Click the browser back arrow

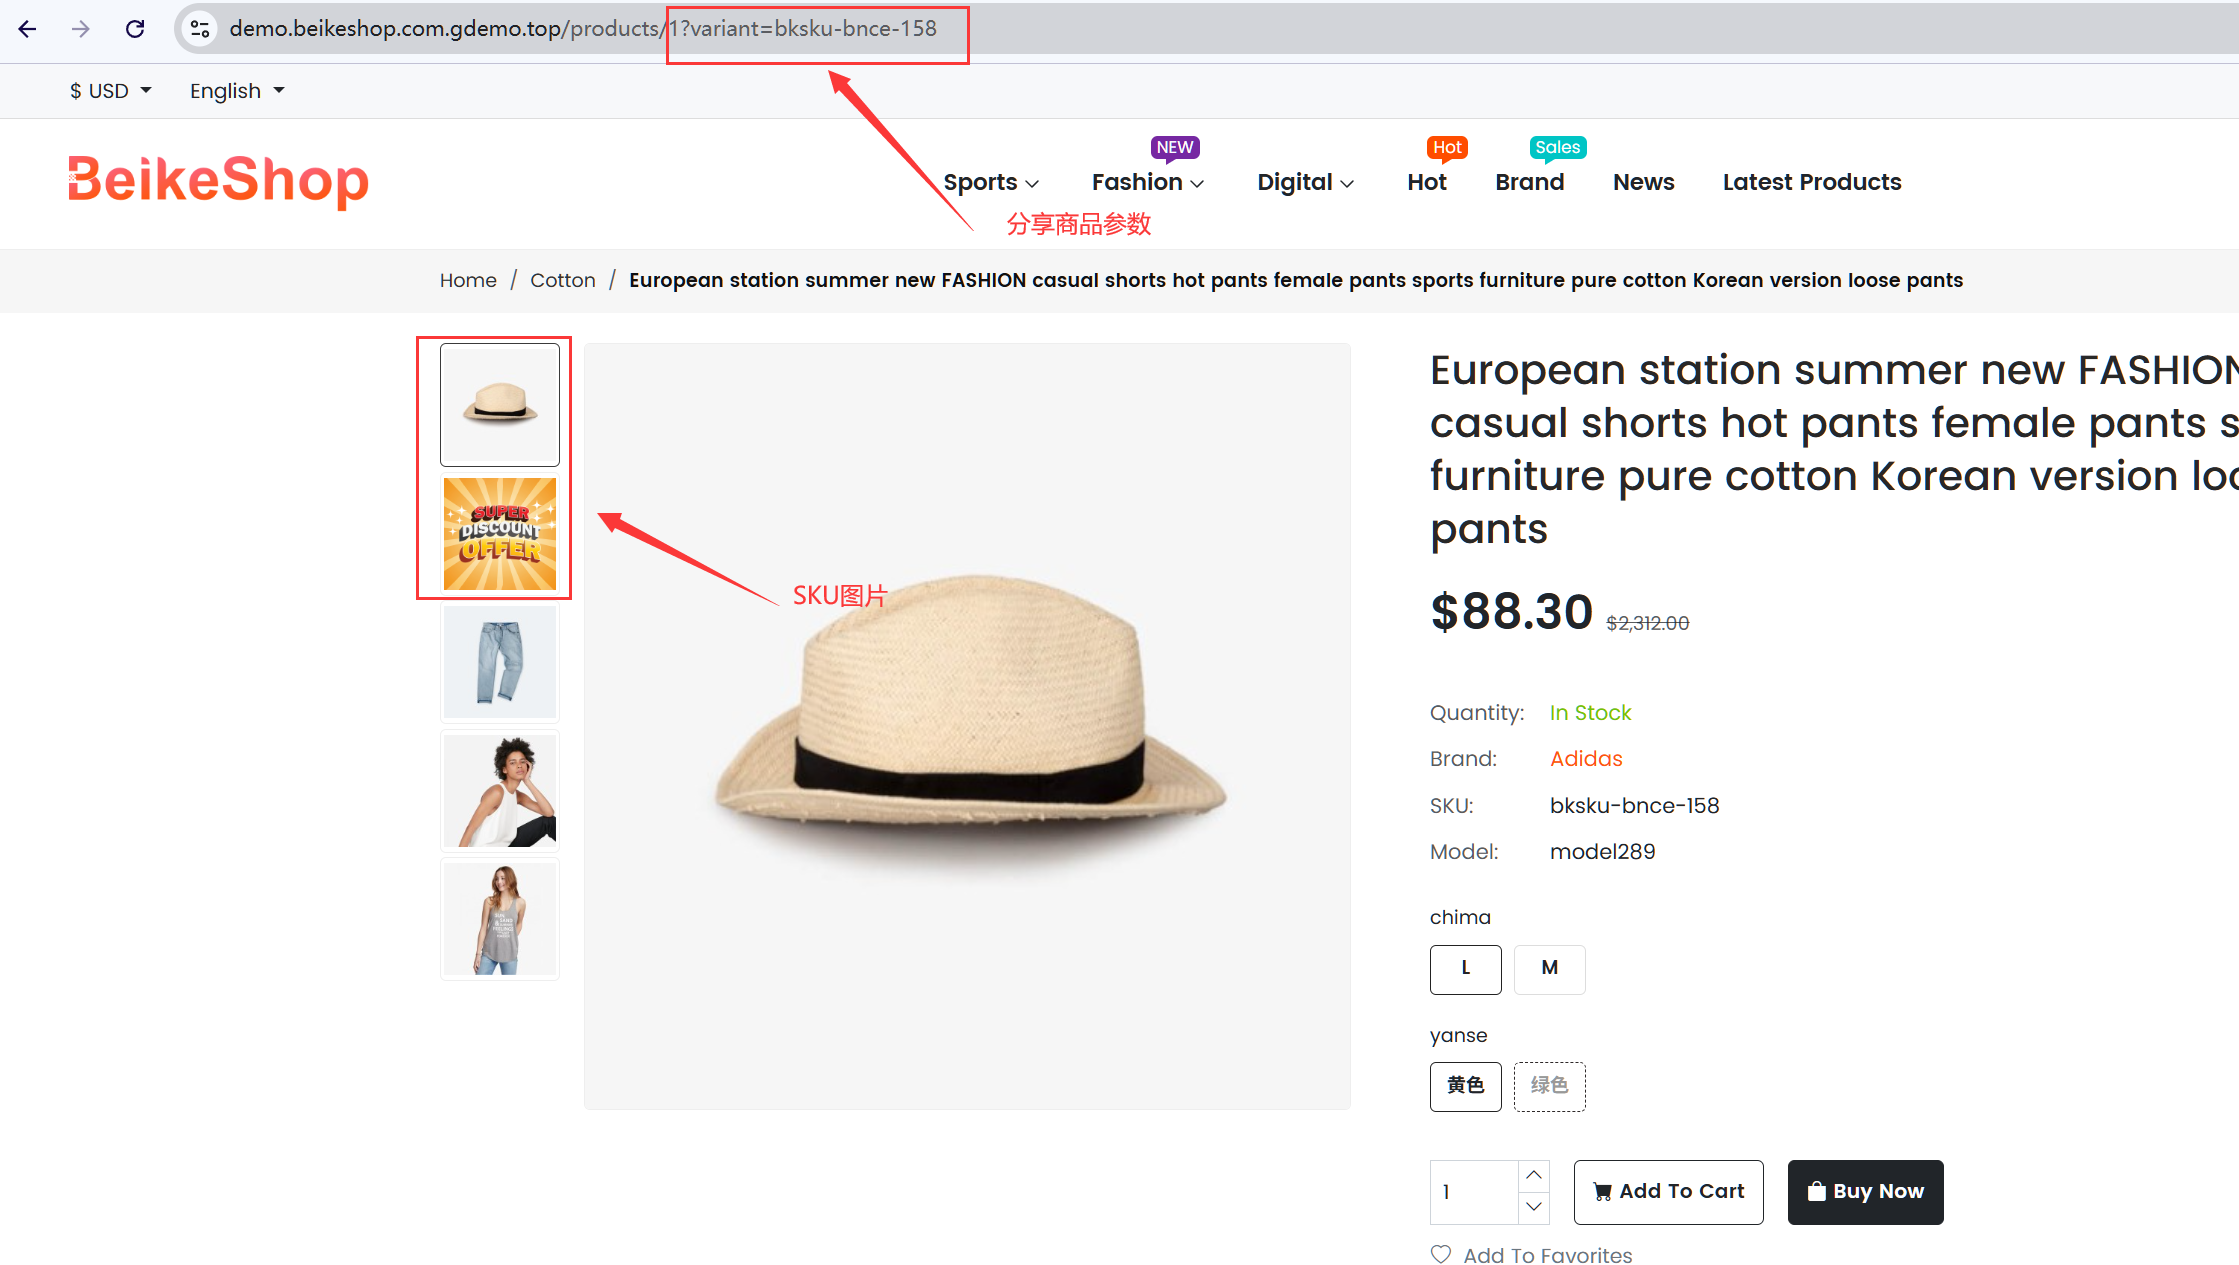point(28,29)
